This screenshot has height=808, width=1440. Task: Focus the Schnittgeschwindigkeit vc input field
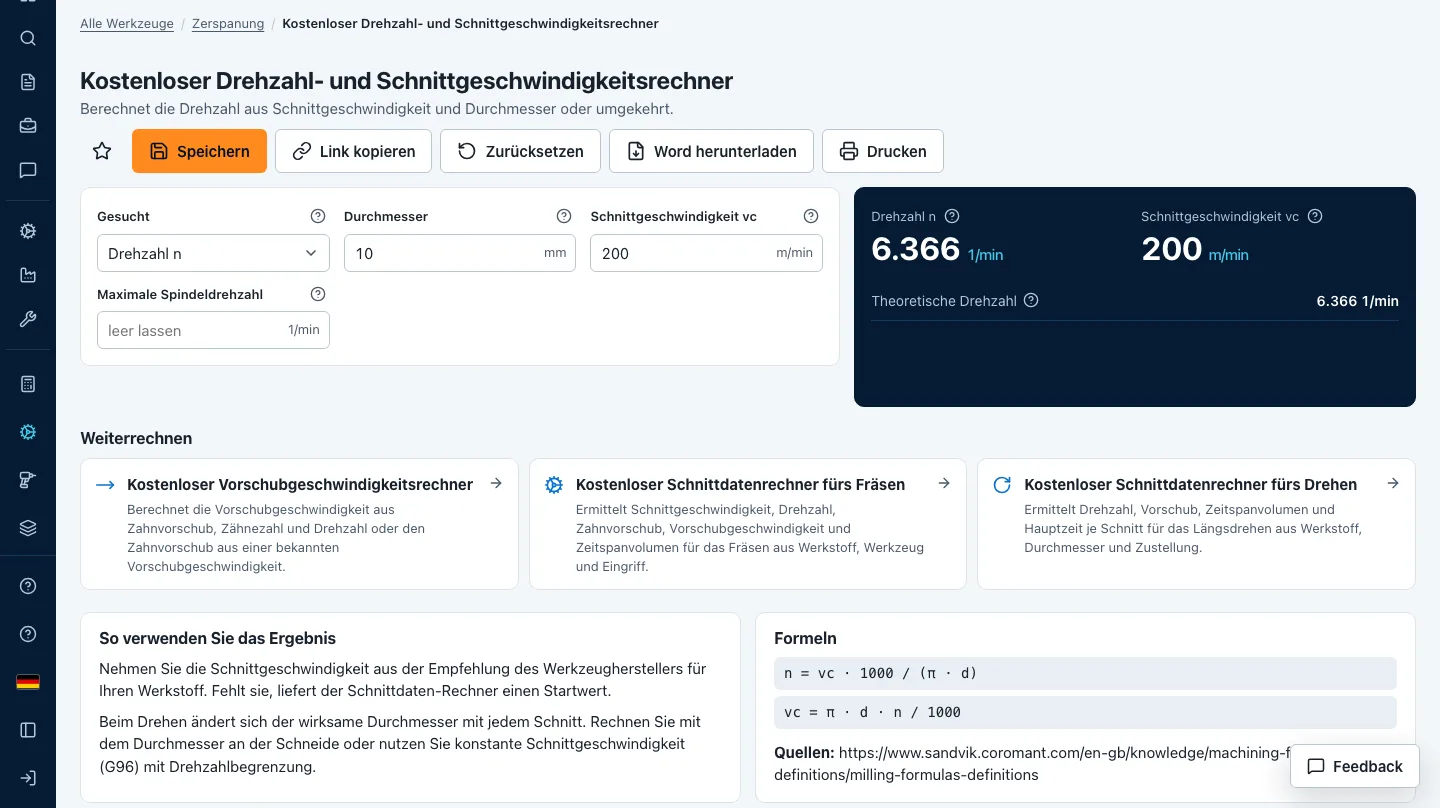[706, 253]
